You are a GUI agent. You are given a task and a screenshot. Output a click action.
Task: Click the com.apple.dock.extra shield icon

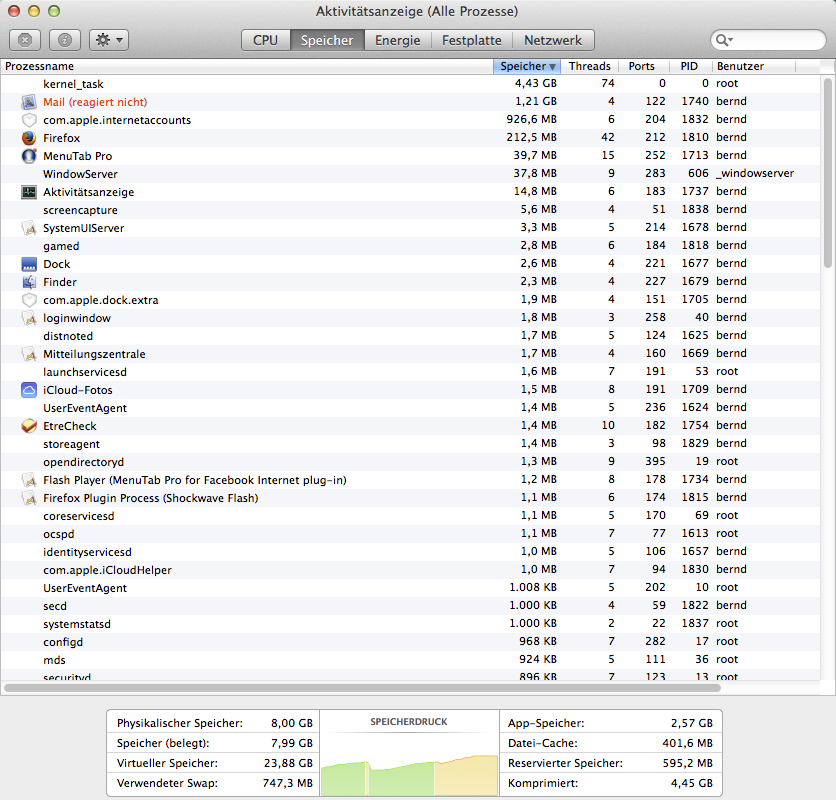[x=29, y=300]
